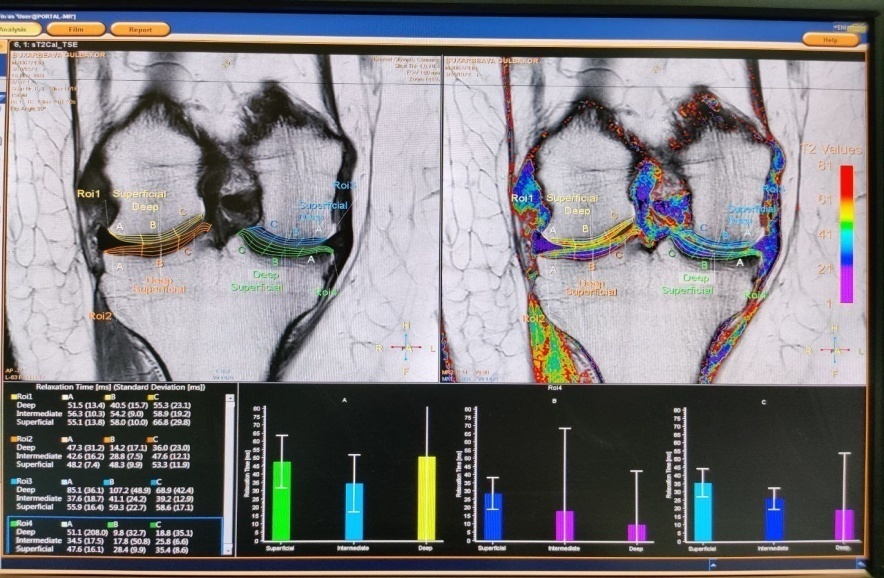The width and height of the screenshot is (884, 578).
Task: Select the Roi2 orange marker in results table
Action: (13, 439)
